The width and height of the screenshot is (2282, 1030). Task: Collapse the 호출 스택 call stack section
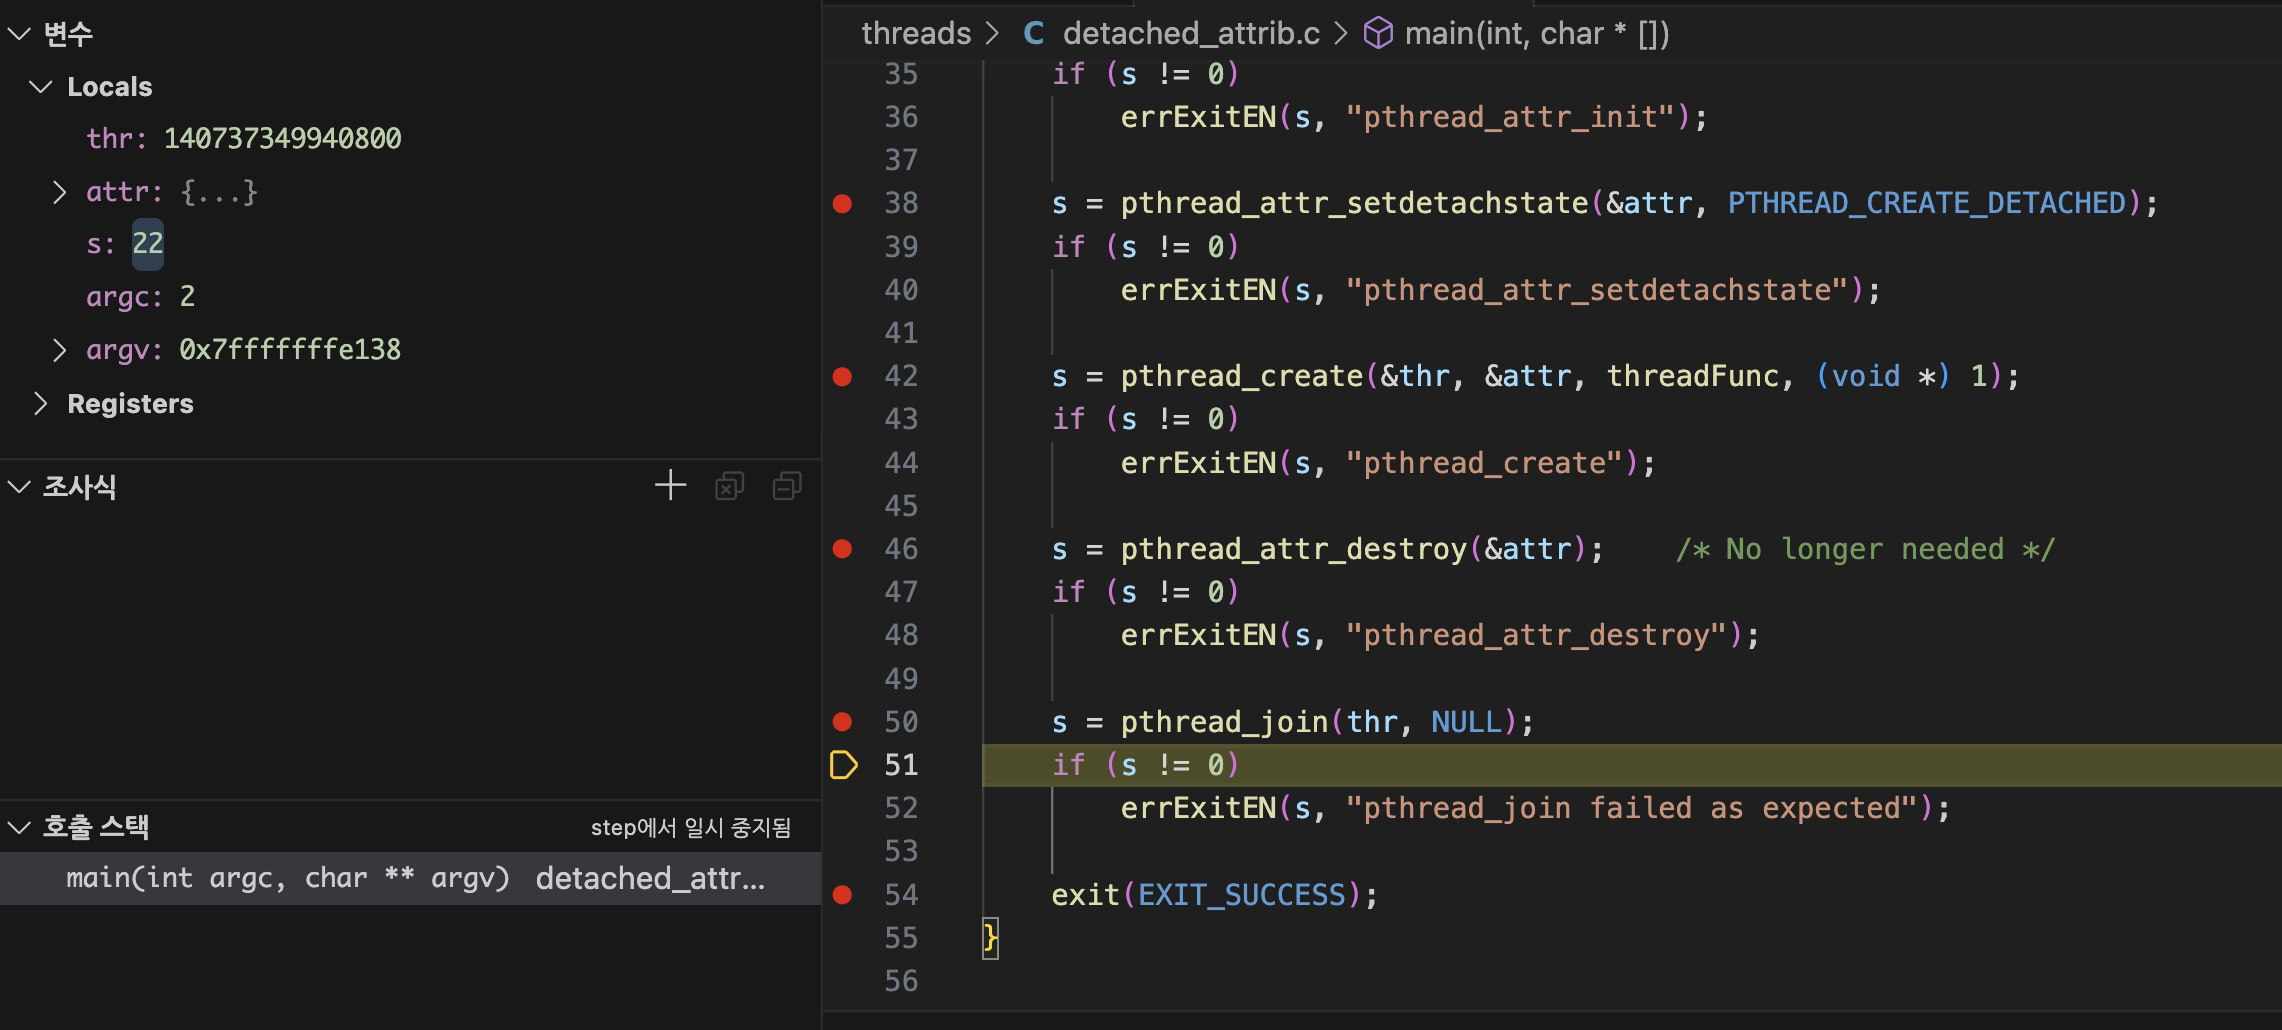(x=20, y=827)
